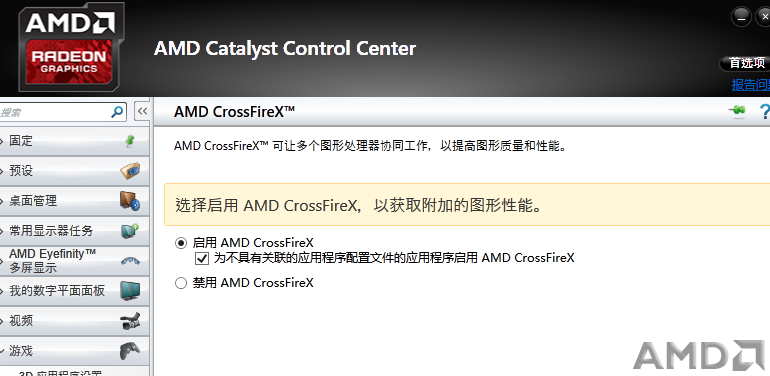Click the pushpin icon beside 固定
Screen dimensions: 770x376
click(130, 141)
